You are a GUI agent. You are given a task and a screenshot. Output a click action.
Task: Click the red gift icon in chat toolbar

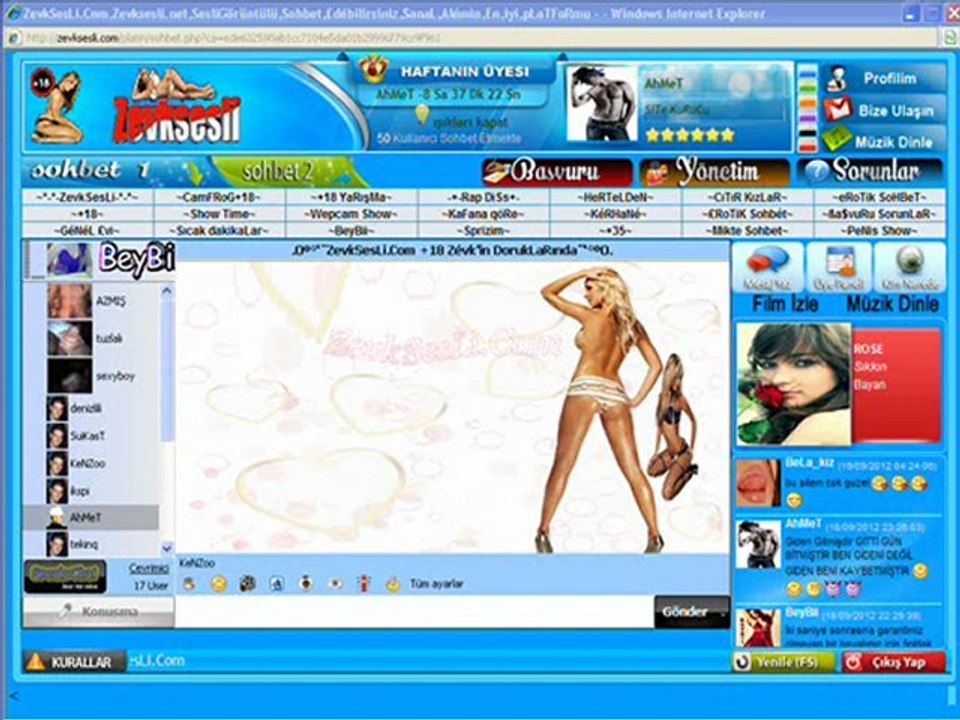(364, 583)
